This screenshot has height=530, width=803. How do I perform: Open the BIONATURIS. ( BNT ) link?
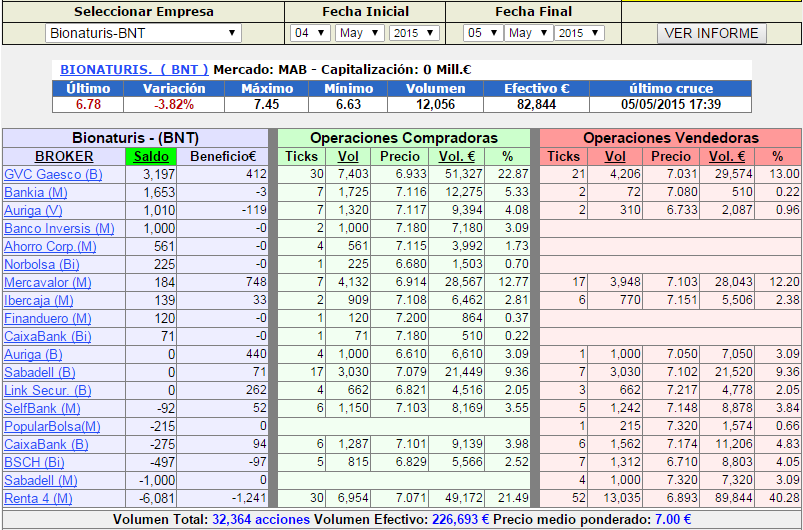tap(134, 70)
